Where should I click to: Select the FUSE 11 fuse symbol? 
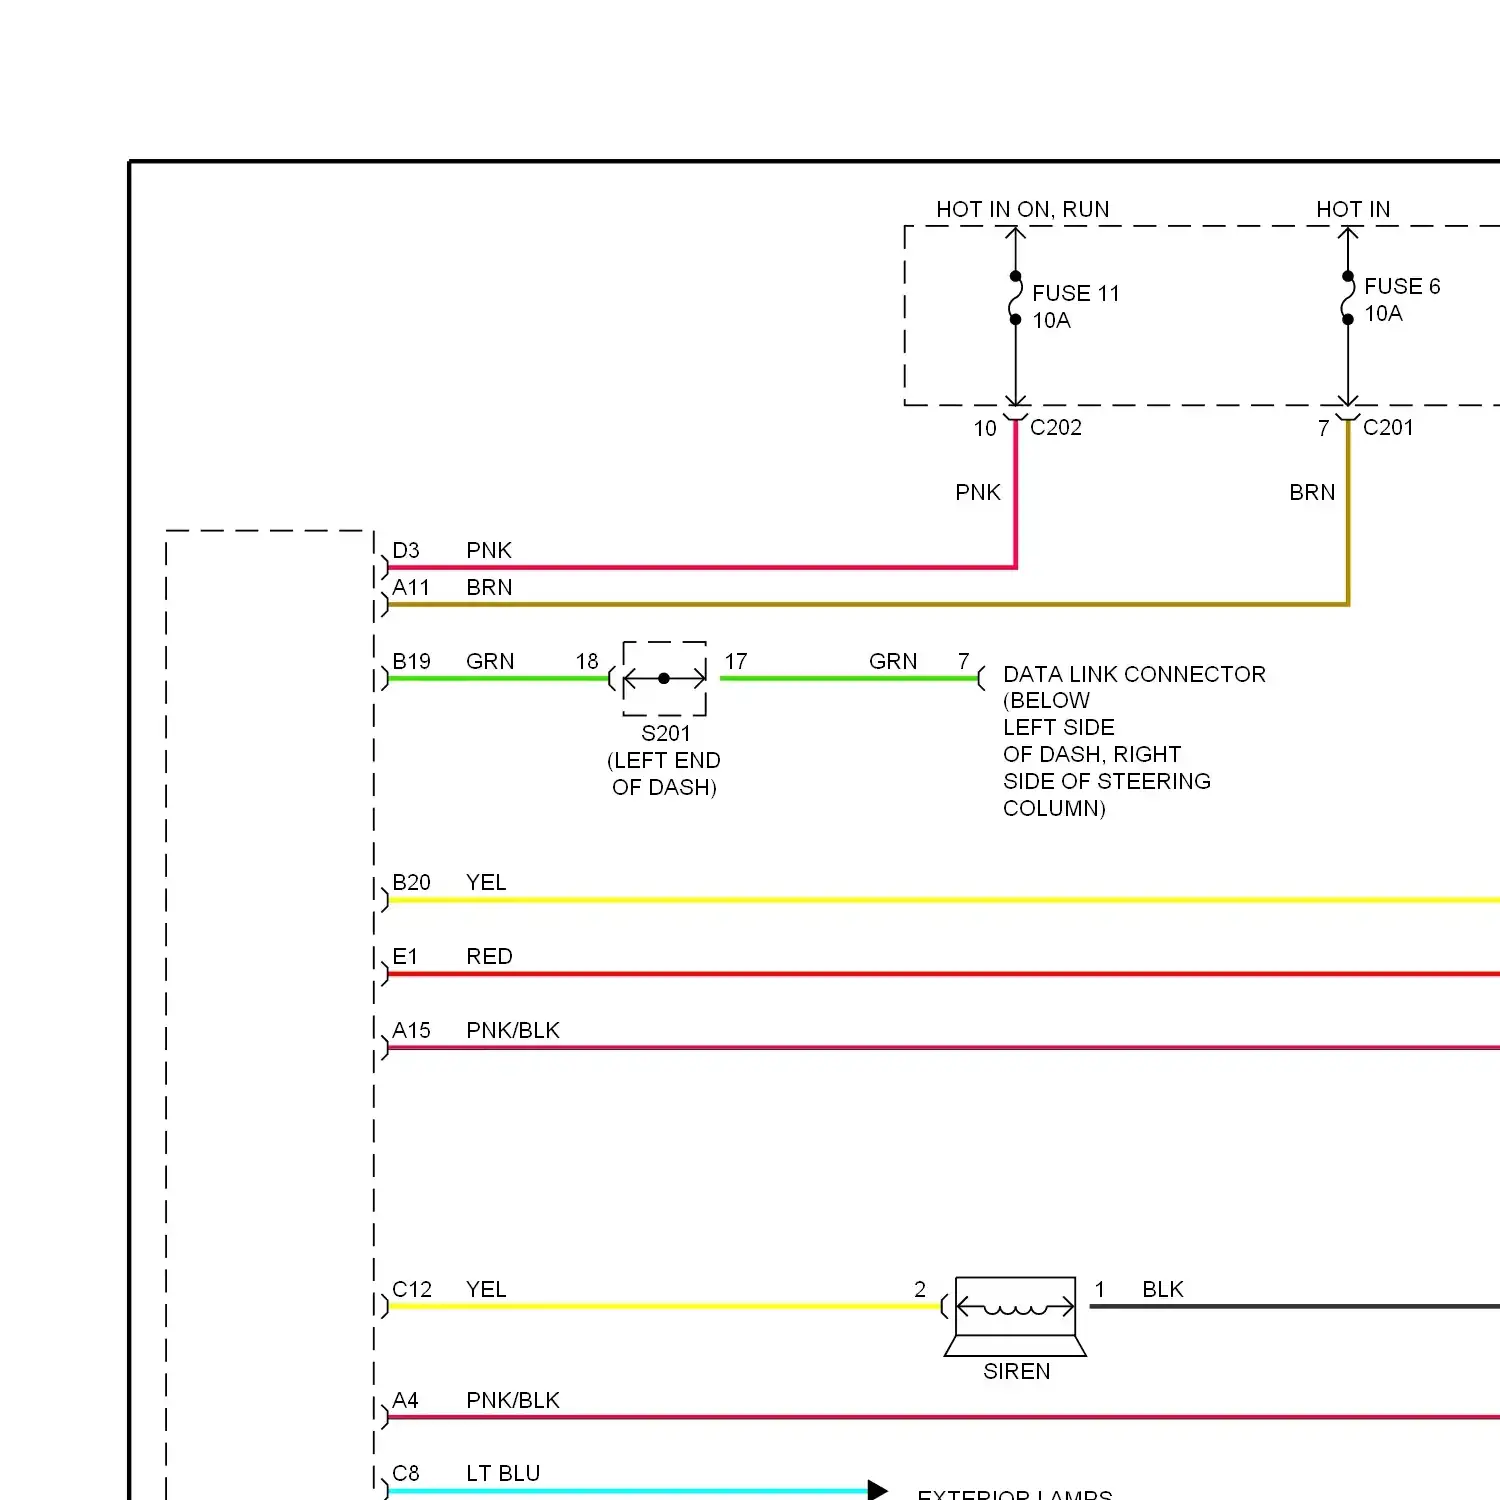pos(1015,298)
